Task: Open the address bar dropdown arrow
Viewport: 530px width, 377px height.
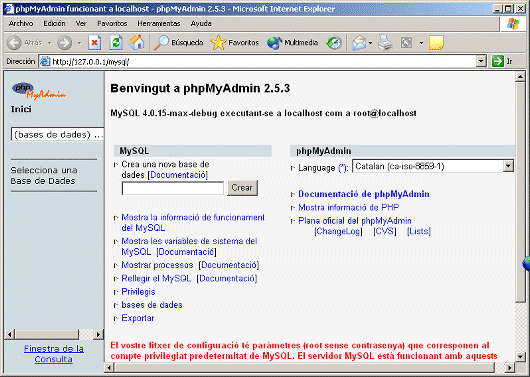Action: (x=481, y=61)
